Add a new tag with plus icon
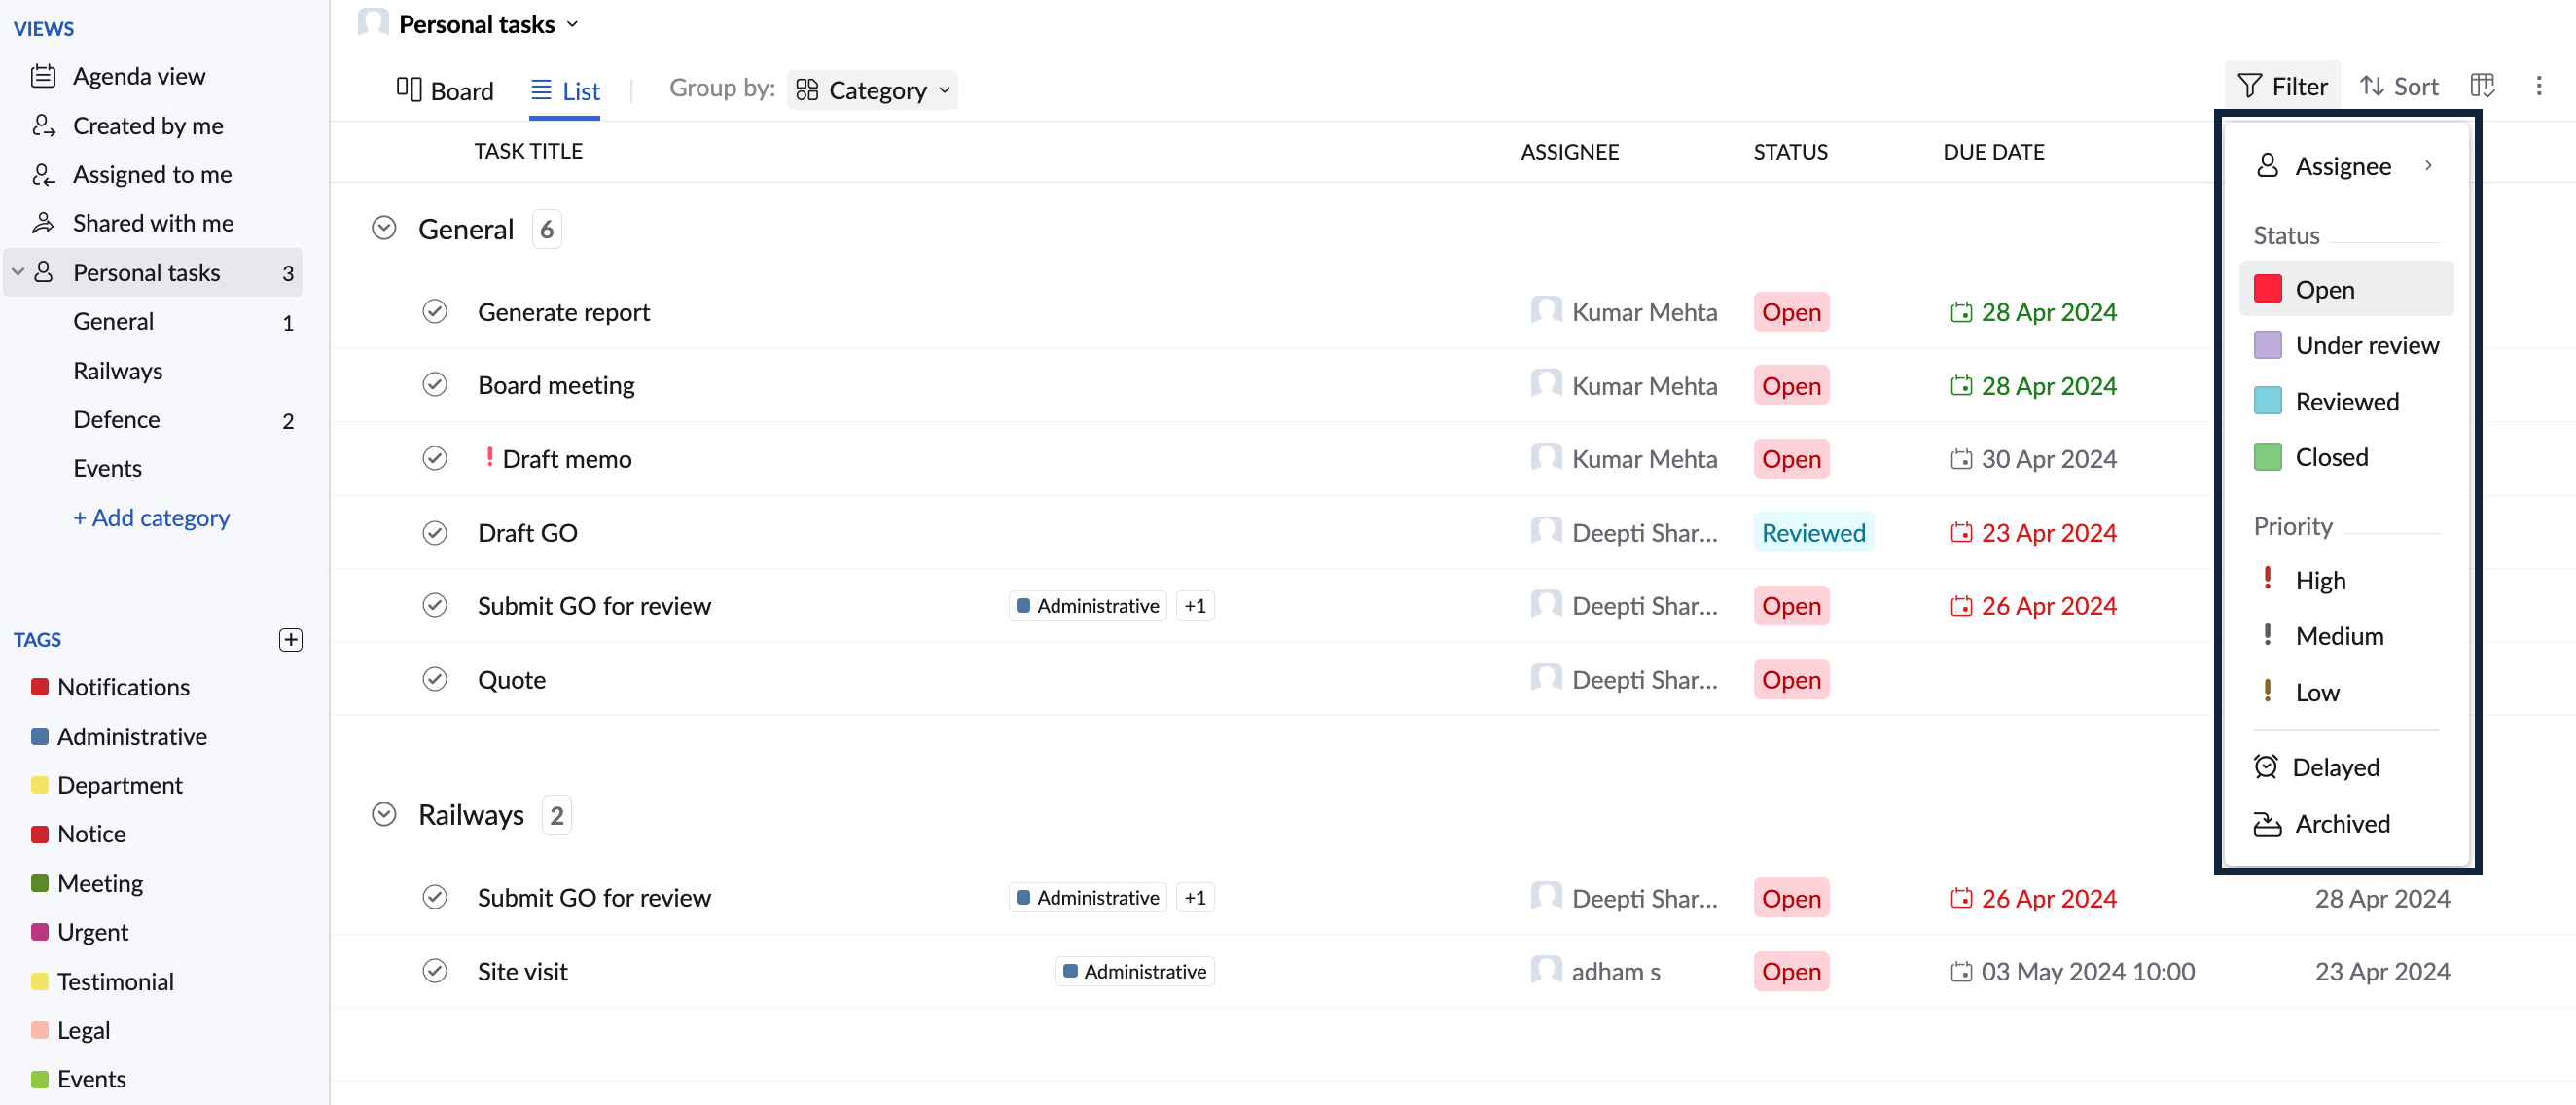This screenshot has height=1105, width=2576. pos(290,640)
